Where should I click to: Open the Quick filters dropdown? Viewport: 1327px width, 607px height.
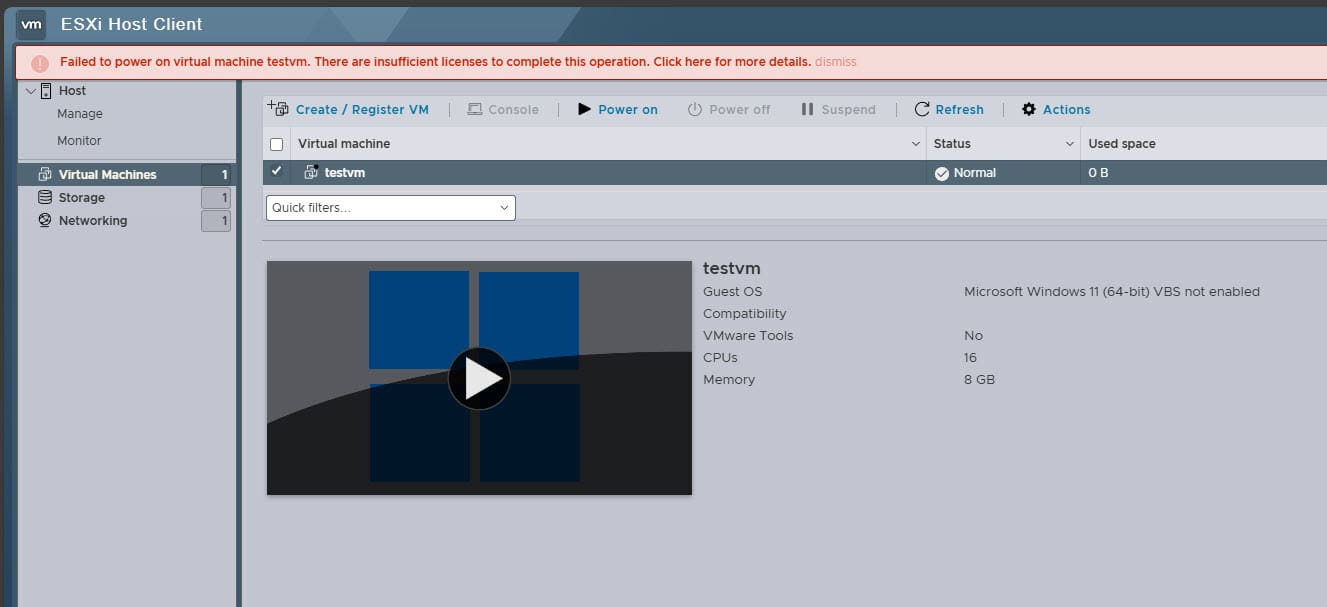[x=391, y=207]
